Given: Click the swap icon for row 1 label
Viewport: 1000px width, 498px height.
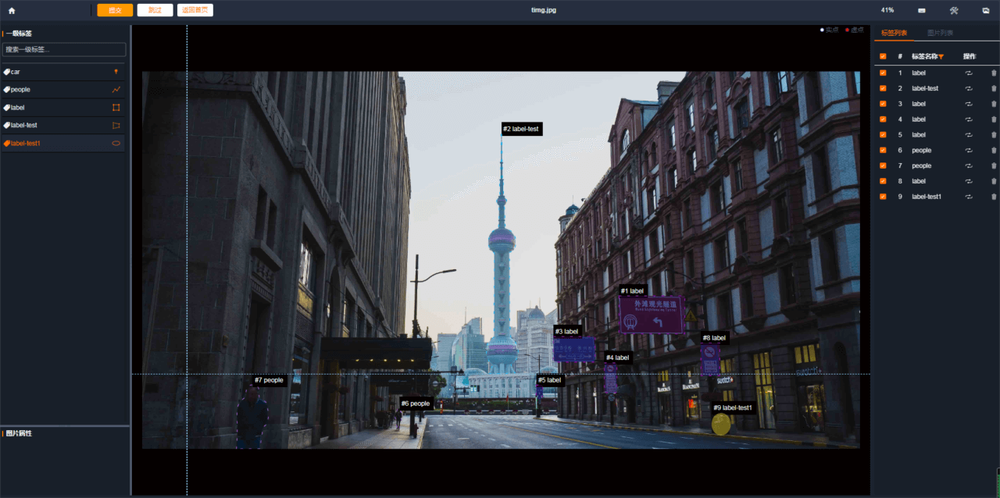Looking at the screenshot, I should [x=968, y=73].
